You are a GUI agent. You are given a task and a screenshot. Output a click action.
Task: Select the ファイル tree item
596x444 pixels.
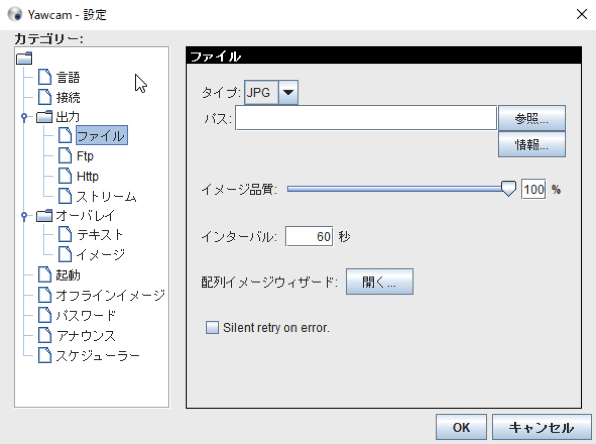pos(102,135)
